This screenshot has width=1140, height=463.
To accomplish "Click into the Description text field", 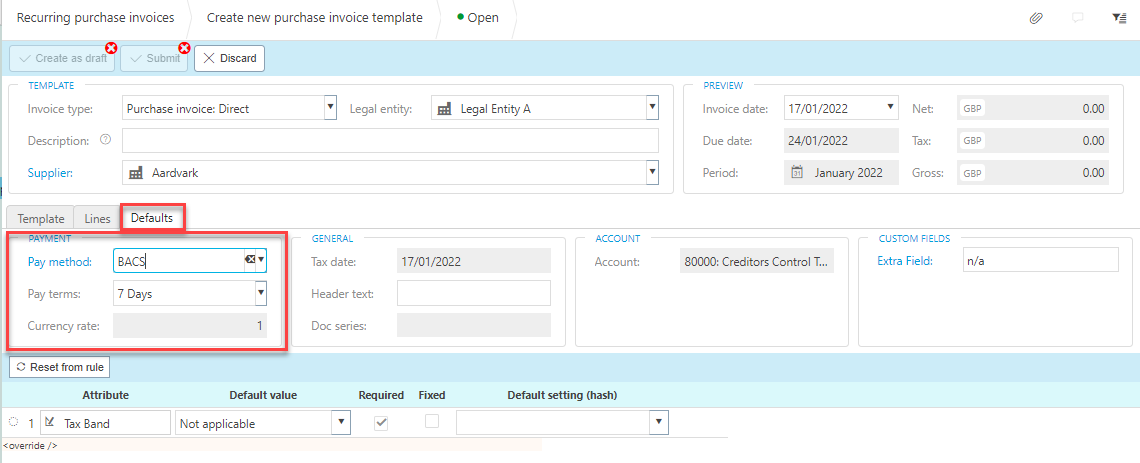I will [x=390, y=141].
